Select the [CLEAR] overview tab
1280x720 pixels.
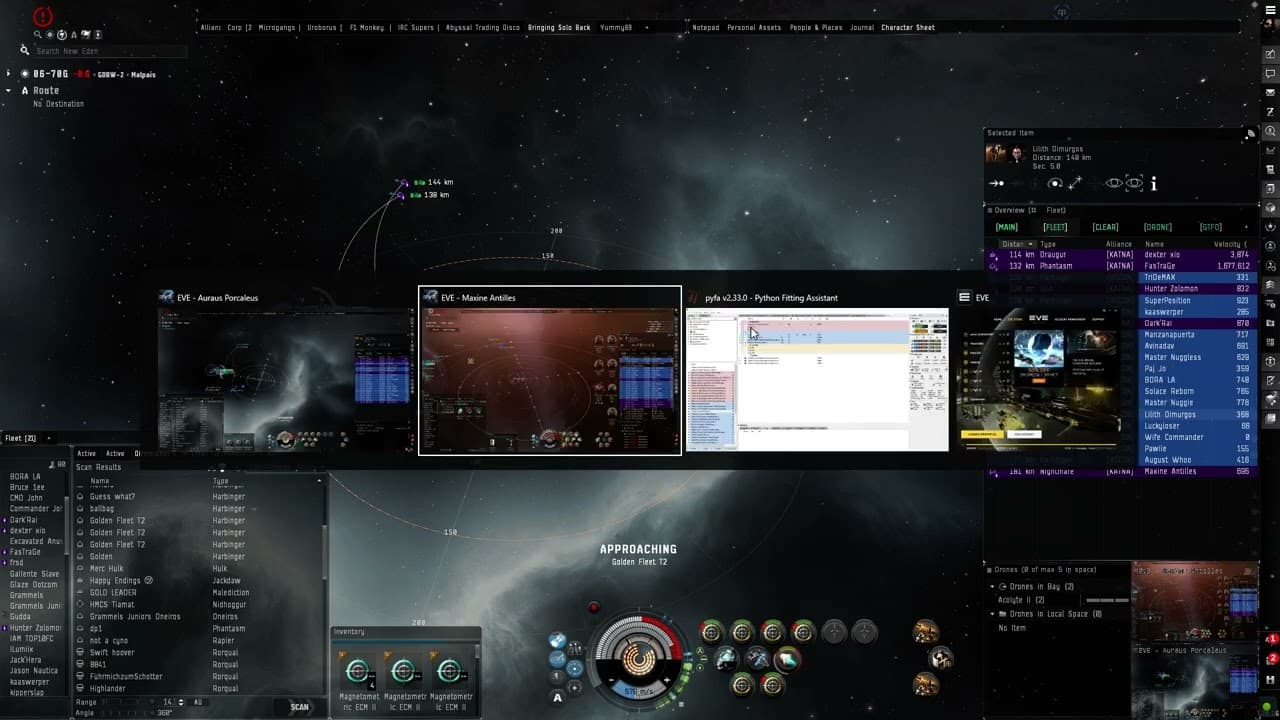coord(1105,227)
